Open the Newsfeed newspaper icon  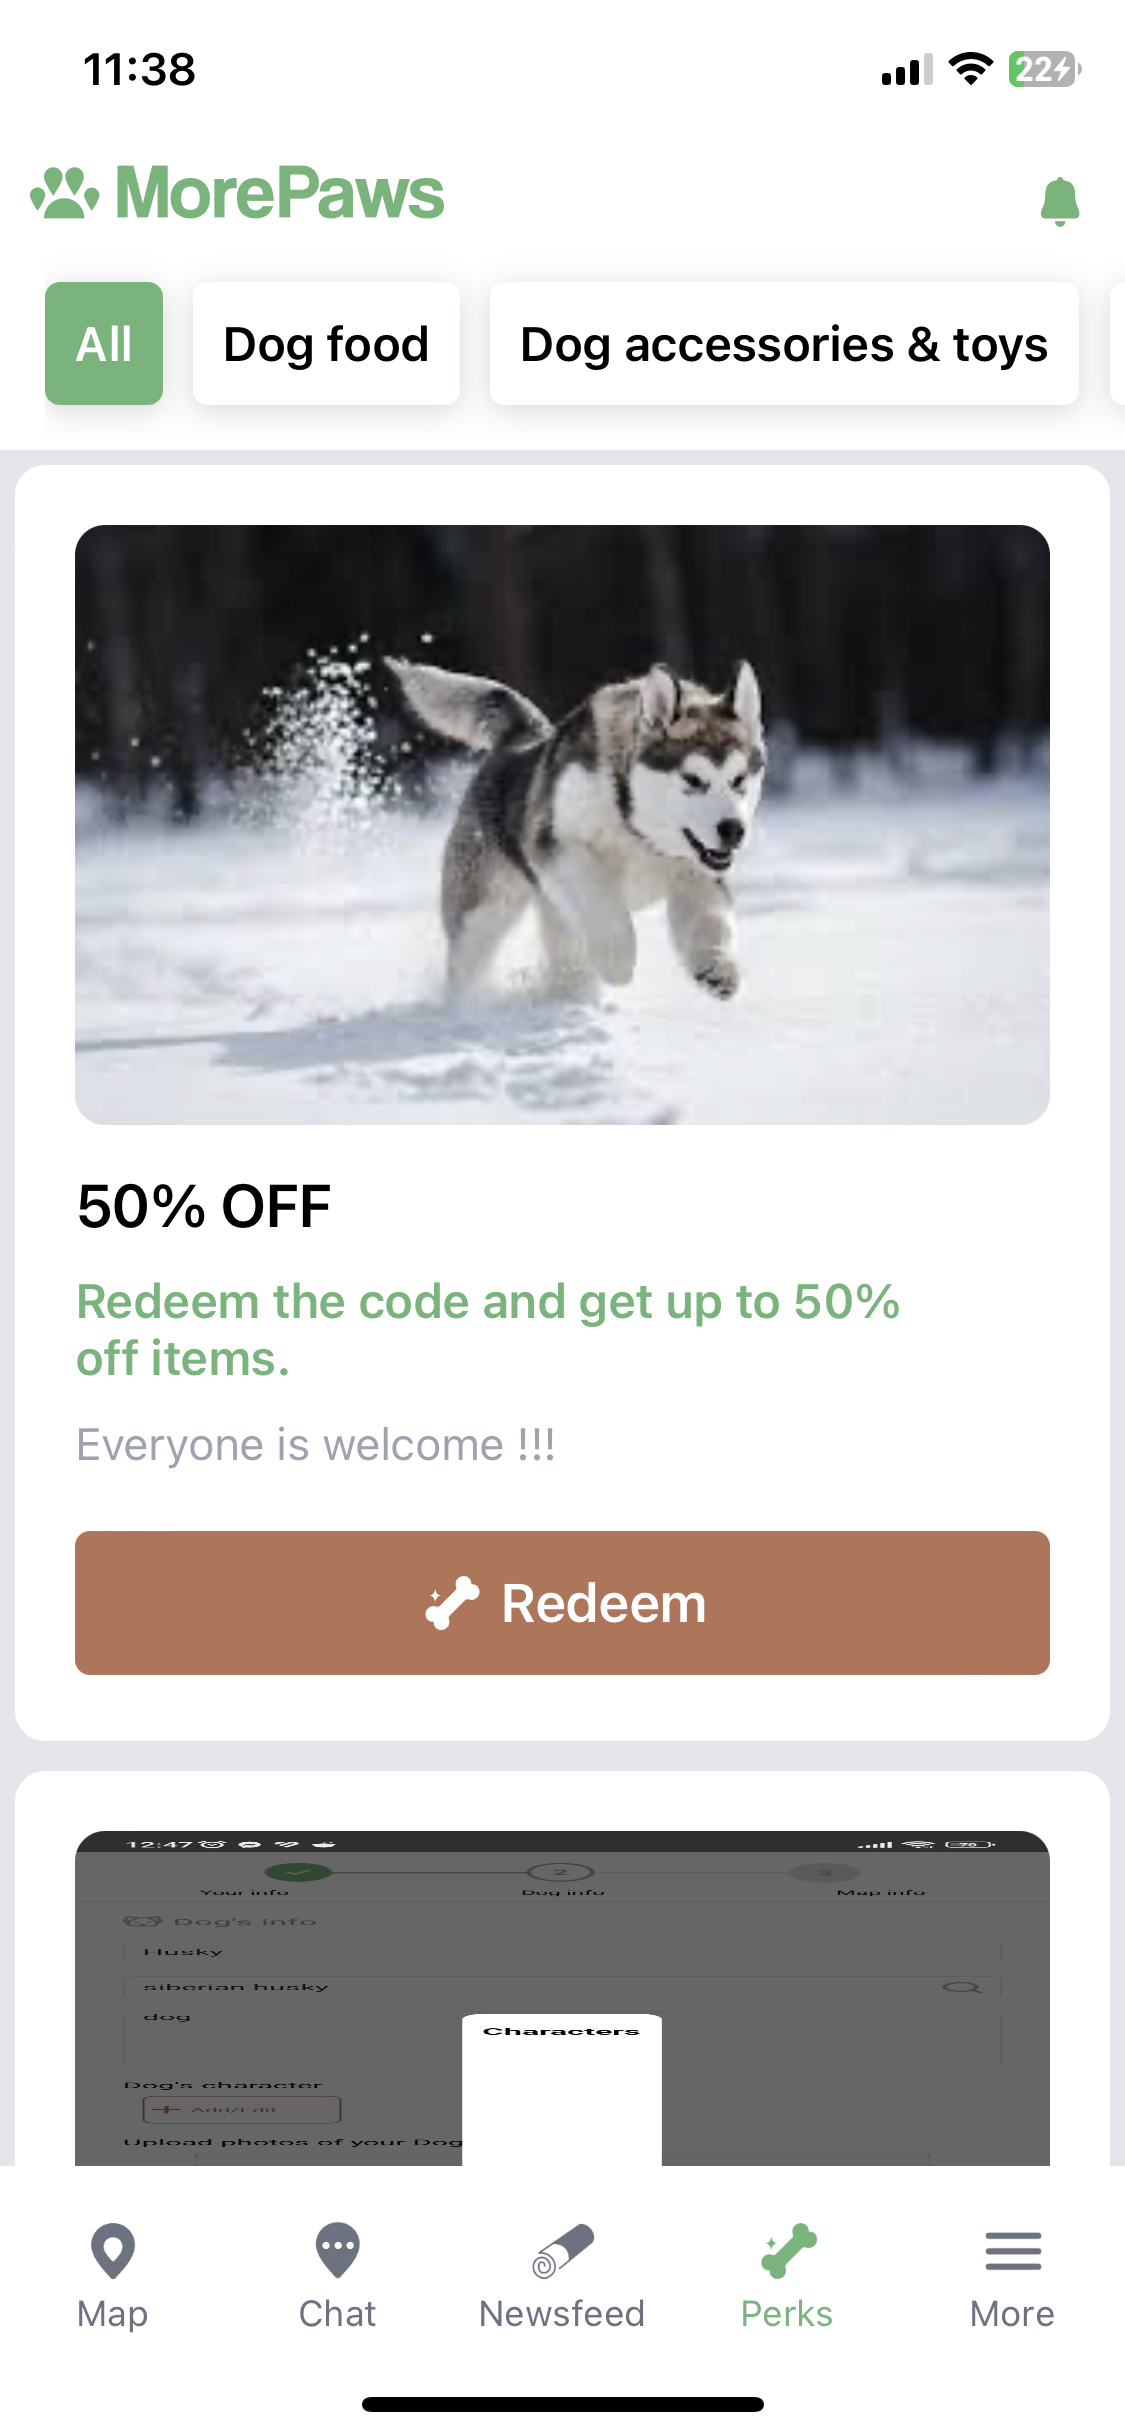563,2251
